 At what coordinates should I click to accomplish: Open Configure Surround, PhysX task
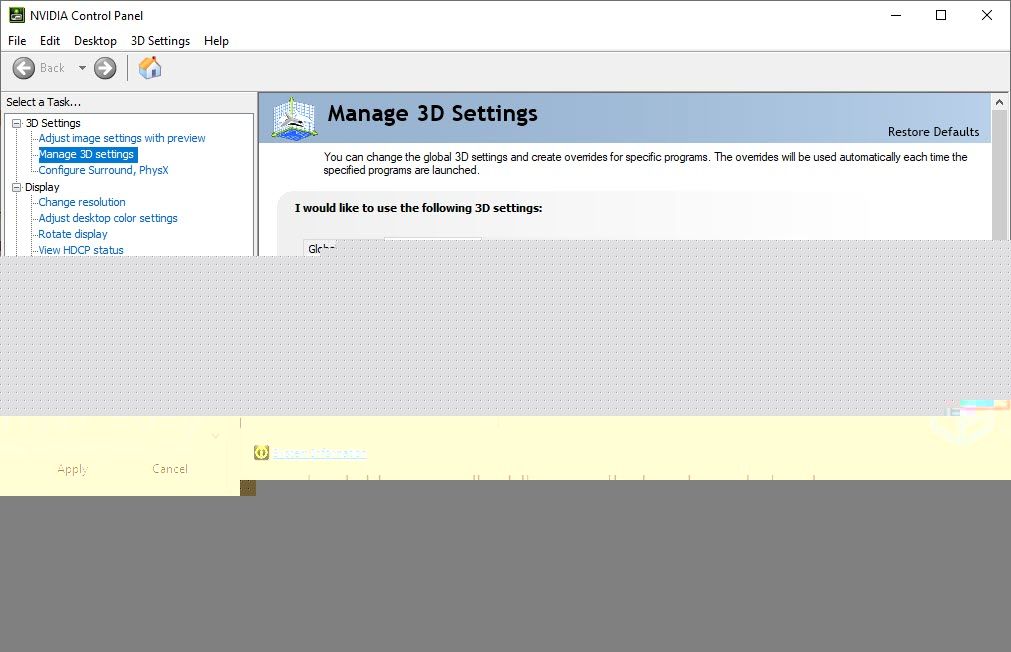coord(103,170)
